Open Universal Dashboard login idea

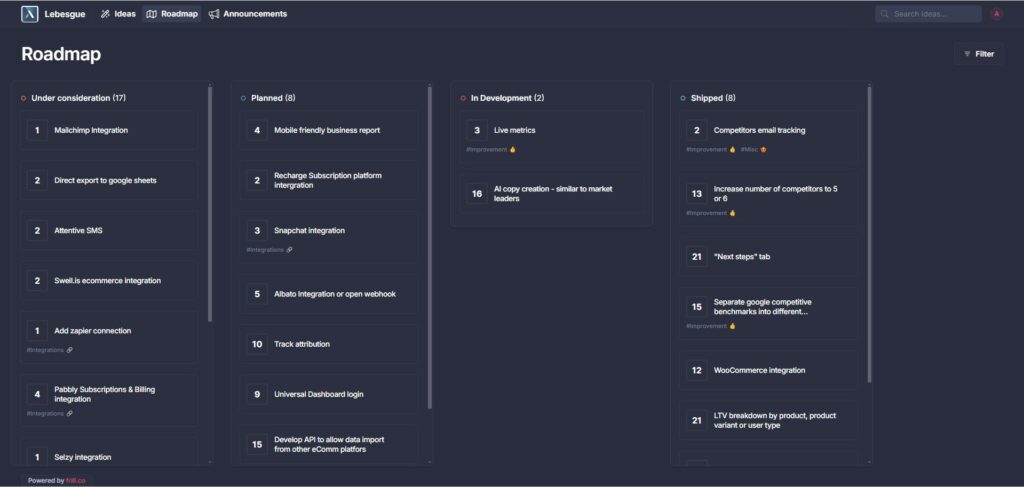(328, 394)
